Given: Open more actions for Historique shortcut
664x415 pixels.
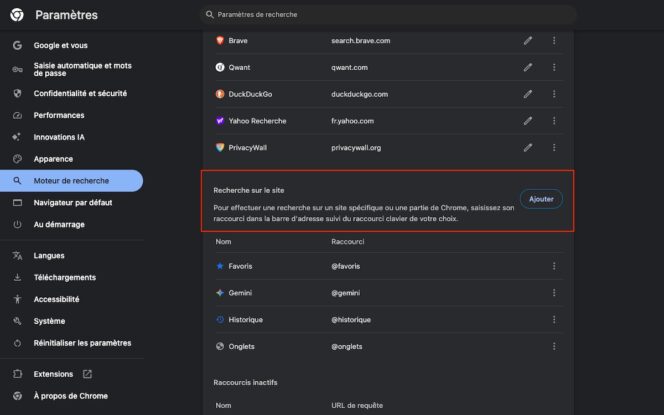Looking at the screenshot, I should 554,320.
